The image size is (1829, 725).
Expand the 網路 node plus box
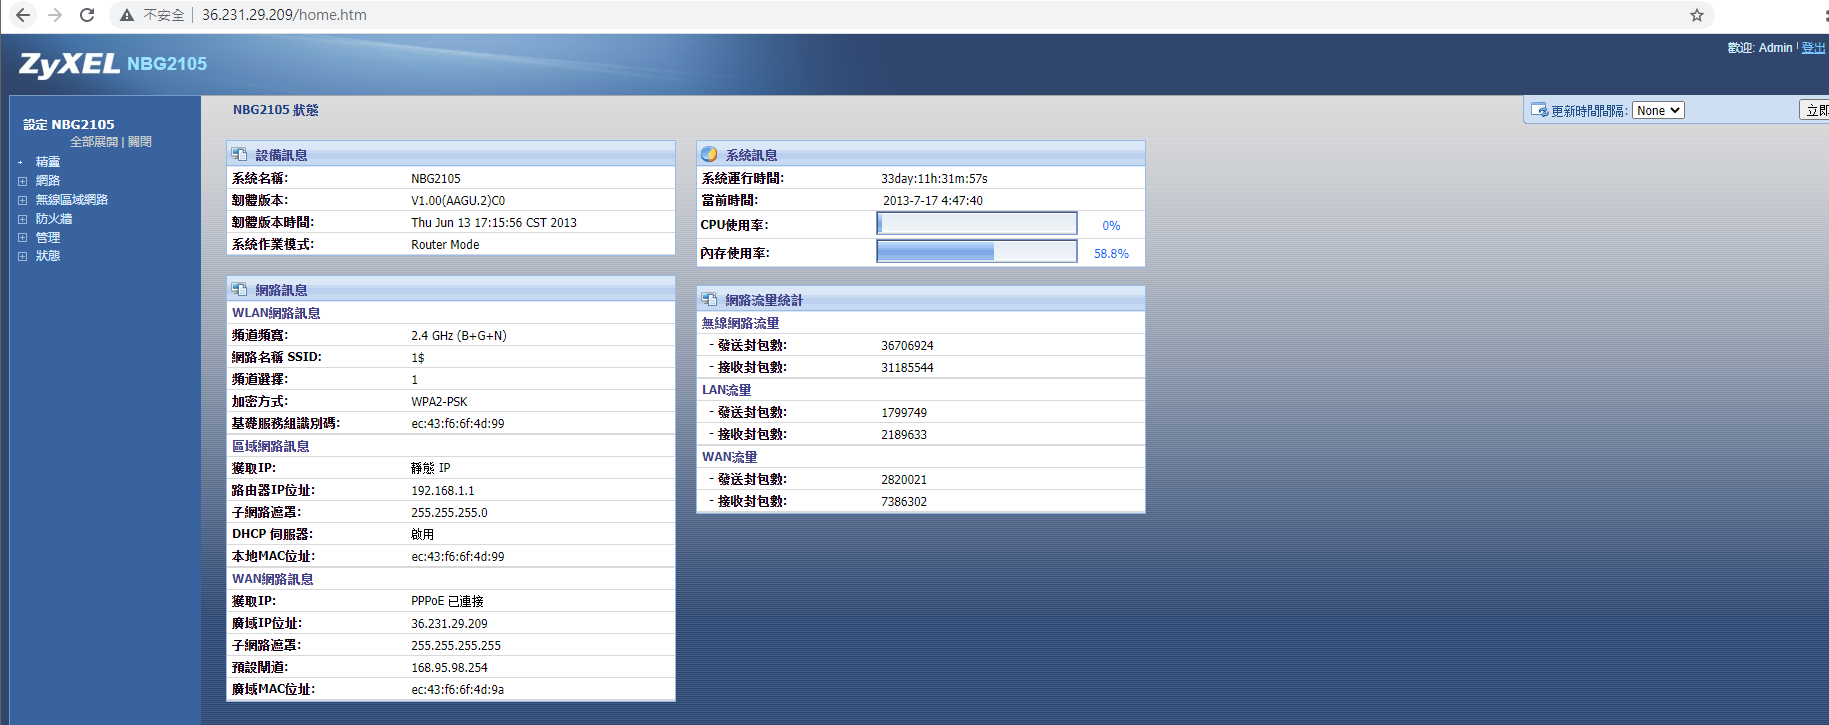(x=22, y=181)
